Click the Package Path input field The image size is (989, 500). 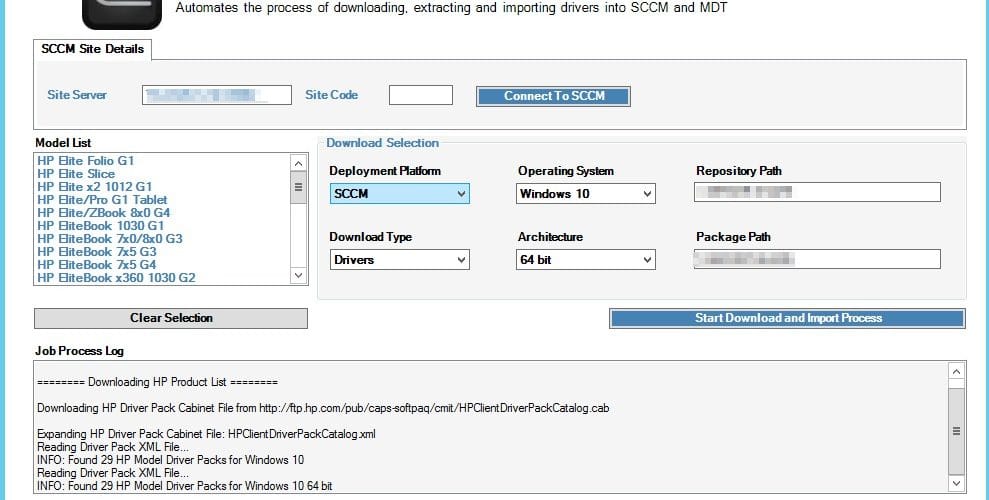coord(817,259)
